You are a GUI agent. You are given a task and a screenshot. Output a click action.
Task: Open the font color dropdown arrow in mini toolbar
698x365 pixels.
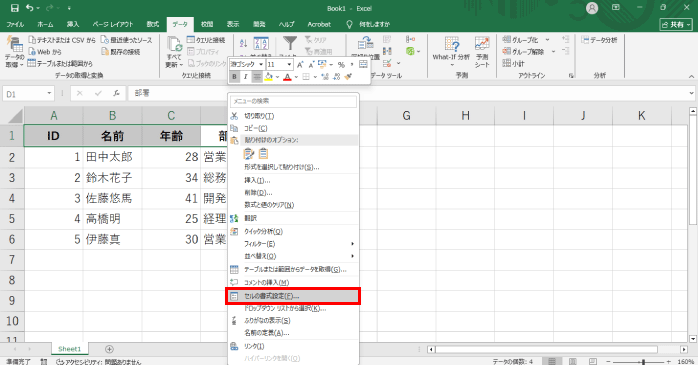click(296, 77)
